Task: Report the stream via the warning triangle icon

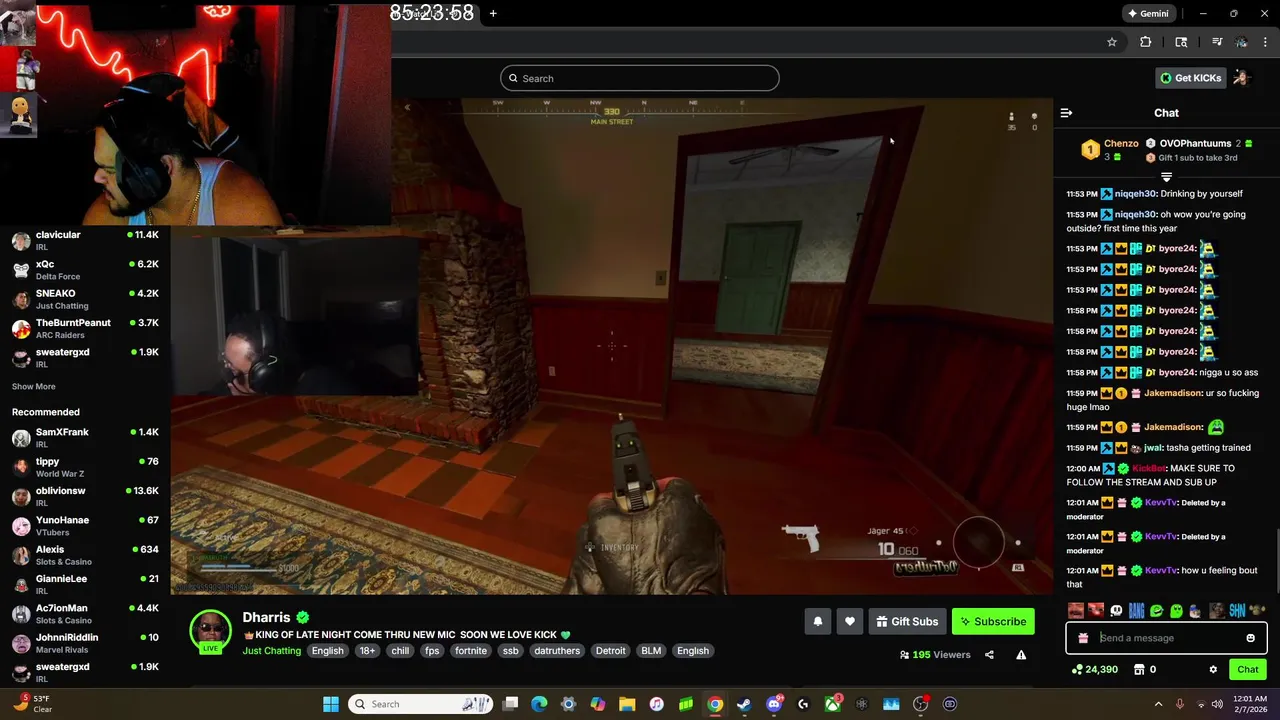Action: (x=1021, y=655)
